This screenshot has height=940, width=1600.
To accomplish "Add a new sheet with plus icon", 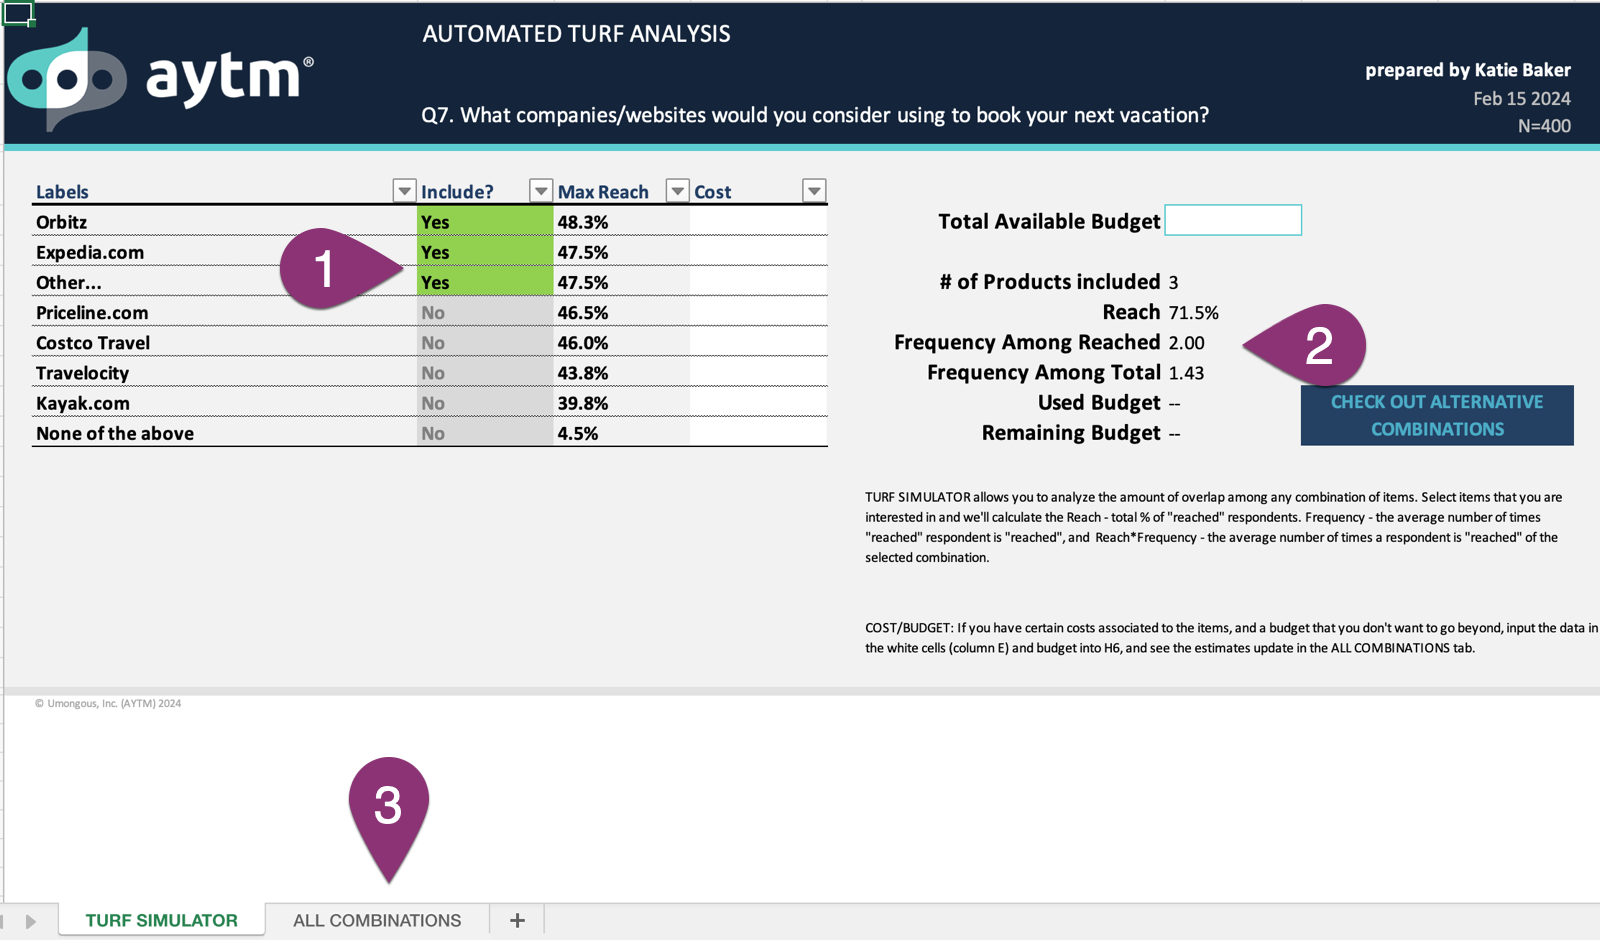I will point(517,920).
